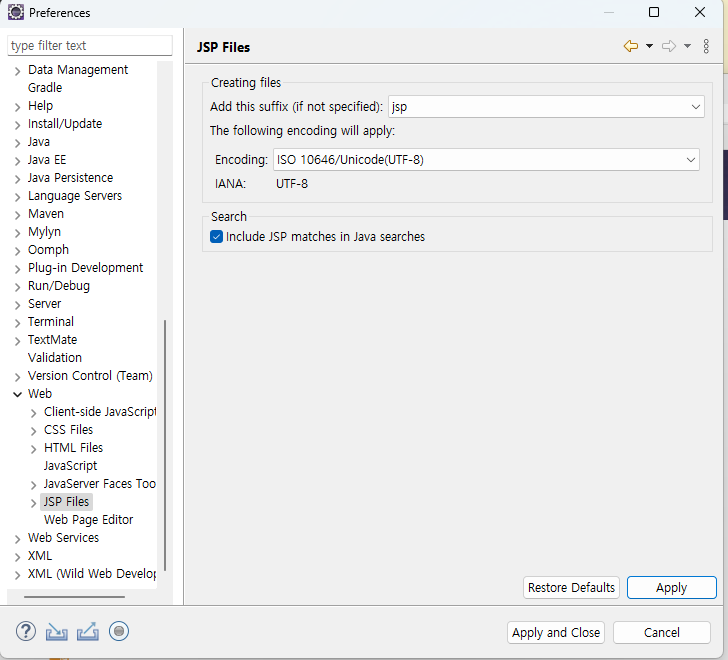Select Gradle in the preferences tree
Image resolution: width=728 pixels, height=660 pixels.
pyautogui.click(x=45, y=88)
